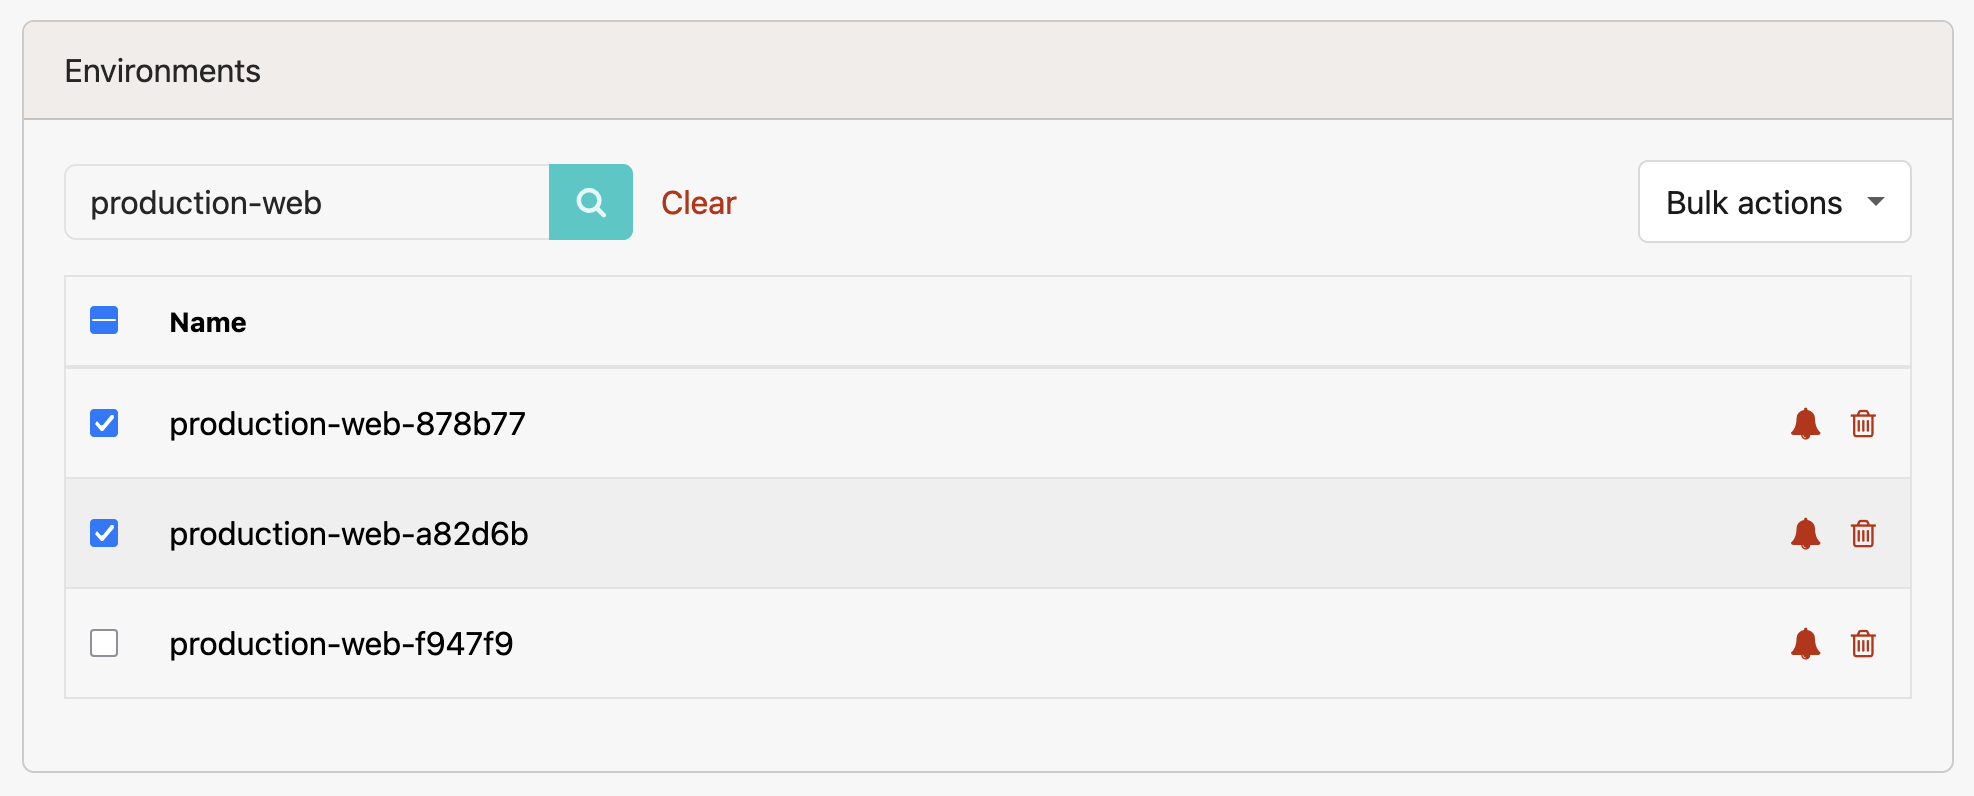
Task: Select the production-web-878b77 name text
Action: (348, 423)
